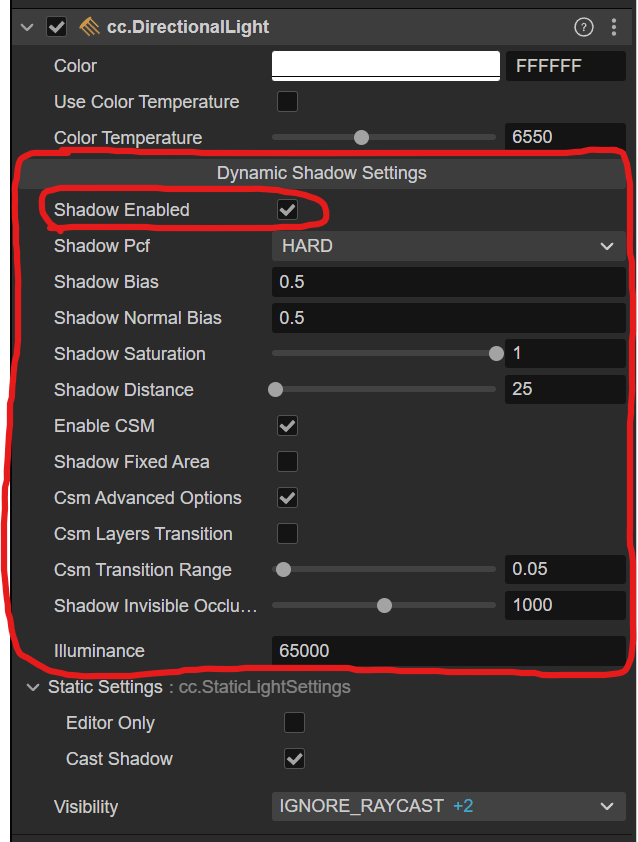
Task: Disable the Enable CSM checkbox
Action: [287, 426]
